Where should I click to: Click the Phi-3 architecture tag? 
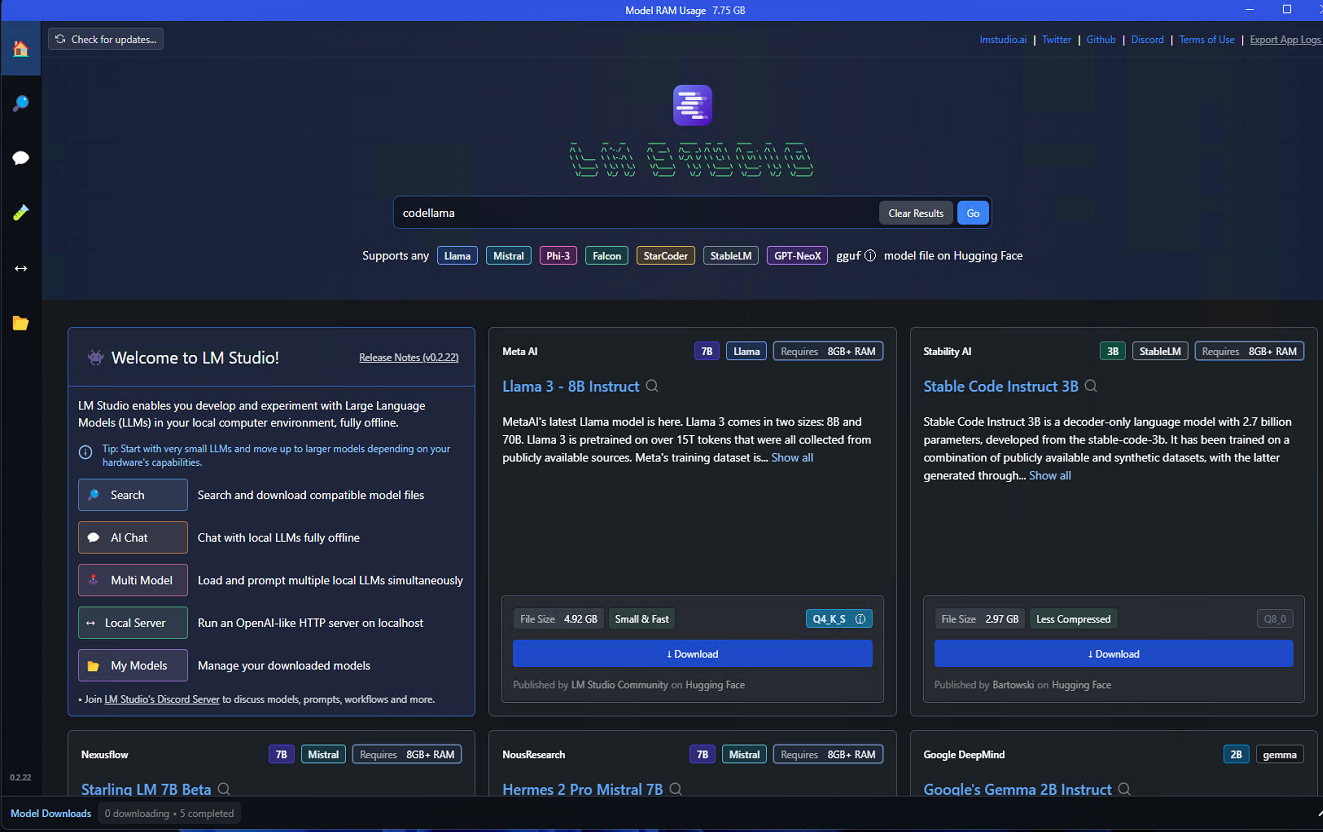[558, 256]
